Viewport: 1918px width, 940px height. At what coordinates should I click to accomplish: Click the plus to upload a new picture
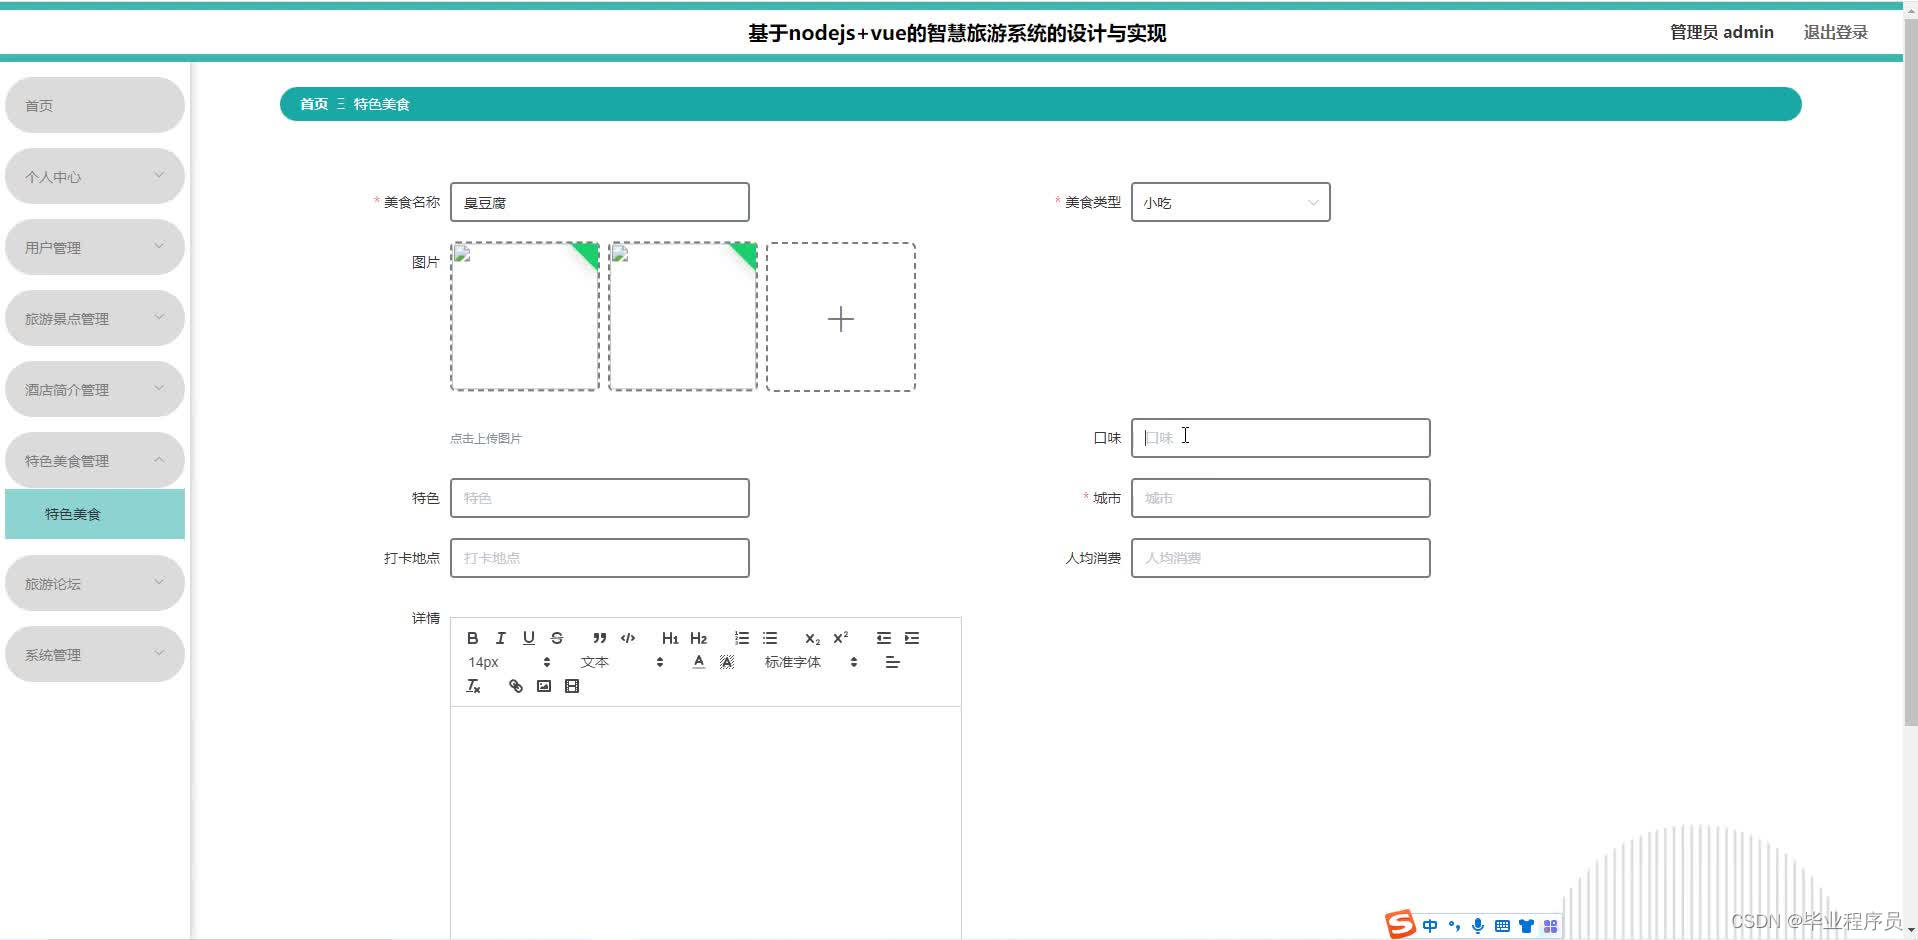(841, 317)
